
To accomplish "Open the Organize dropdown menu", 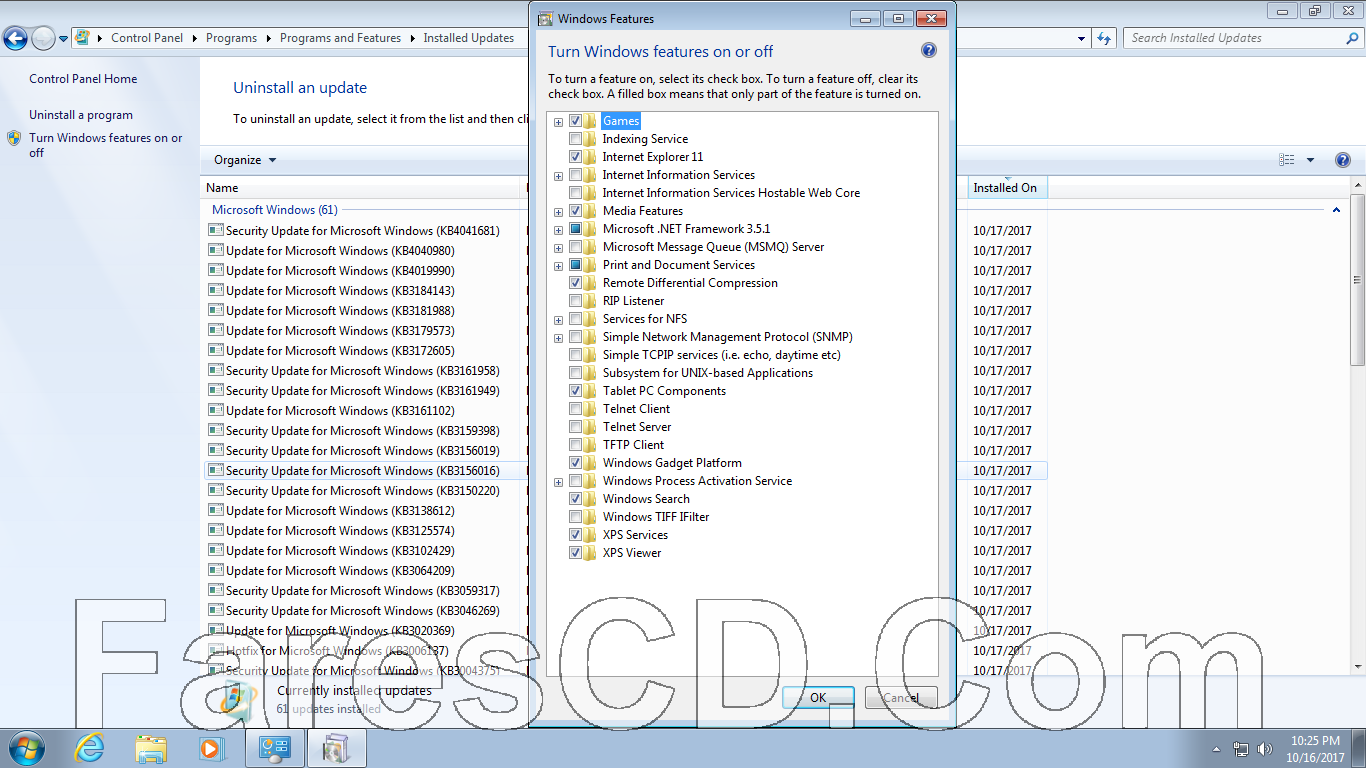I will [x=244, y=160].
